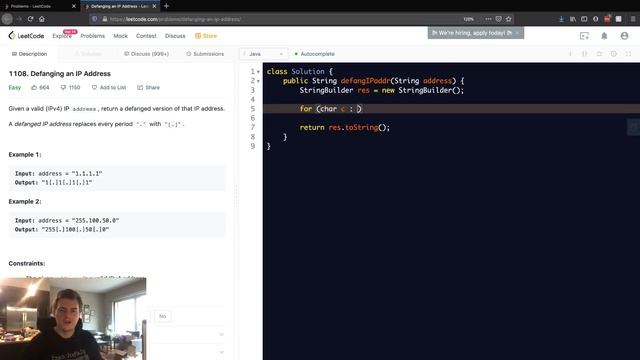Open the user profile avatar menu
Viewport: 640px width, 360px height.
point(624,36)
